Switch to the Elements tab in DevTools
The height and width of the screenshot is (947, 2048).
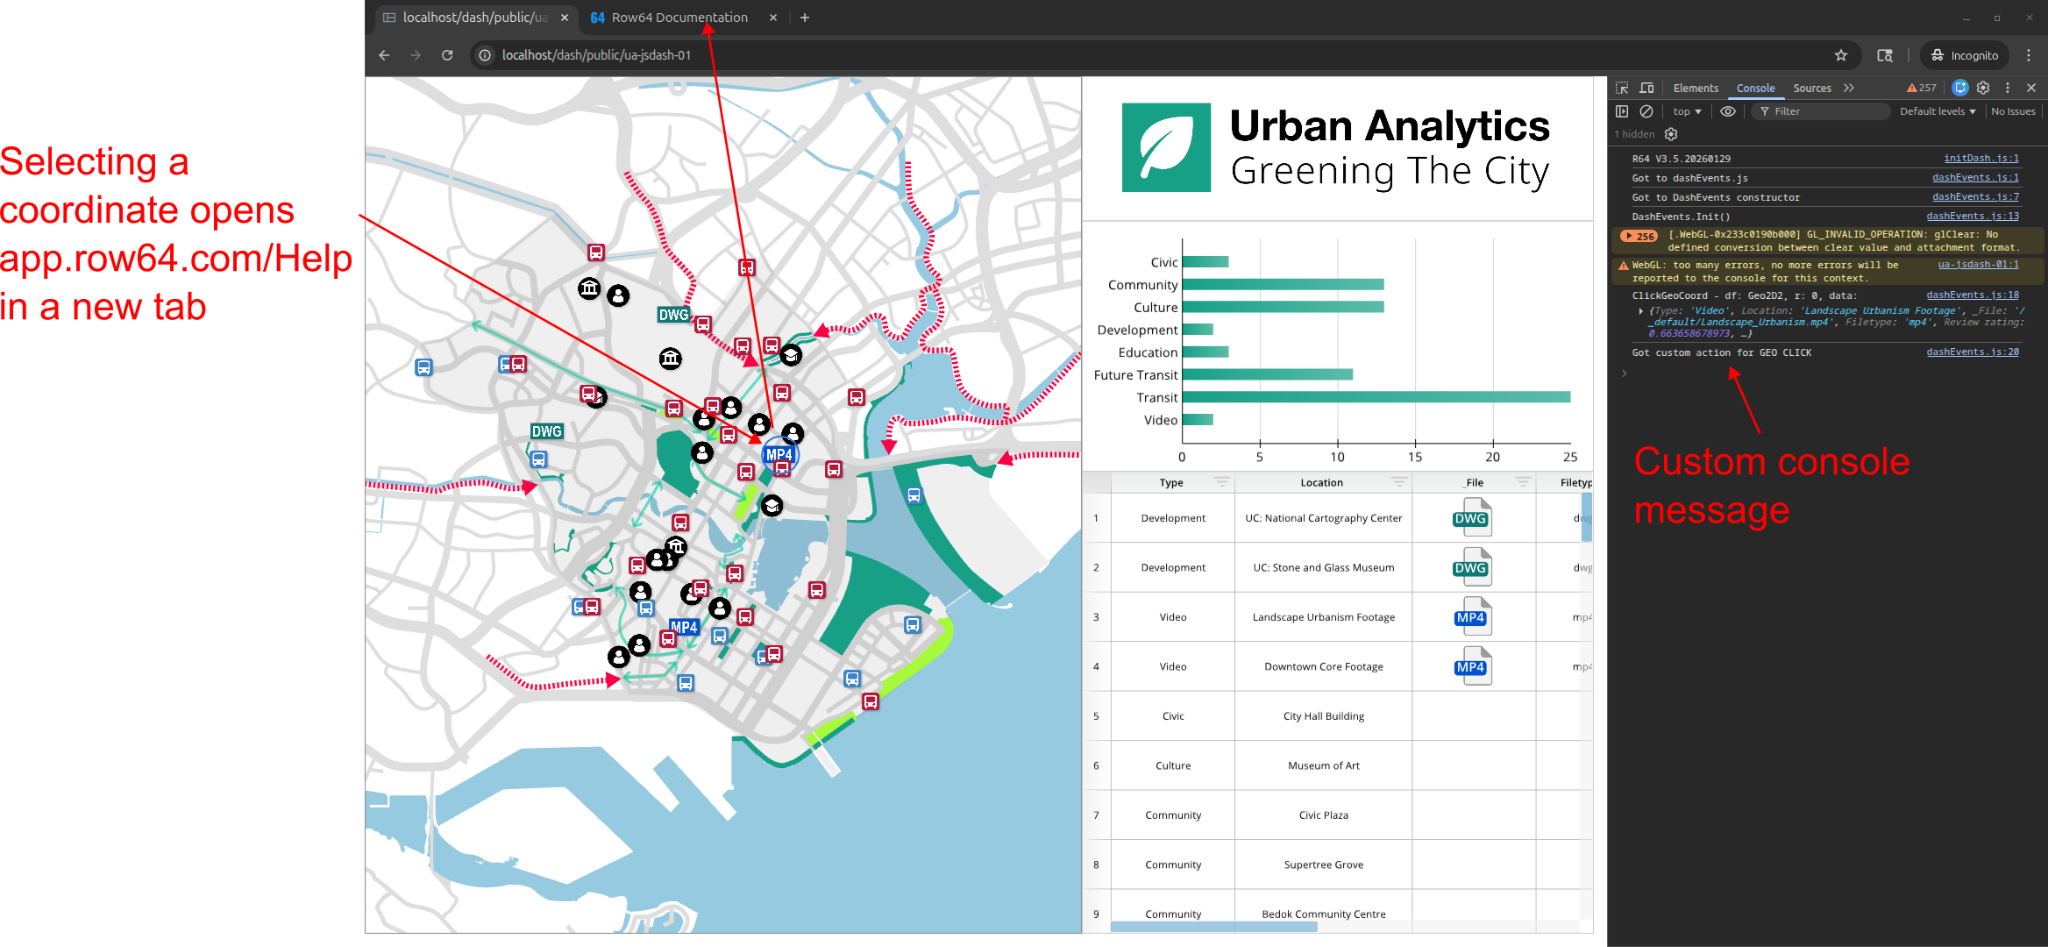point(1695,88)
